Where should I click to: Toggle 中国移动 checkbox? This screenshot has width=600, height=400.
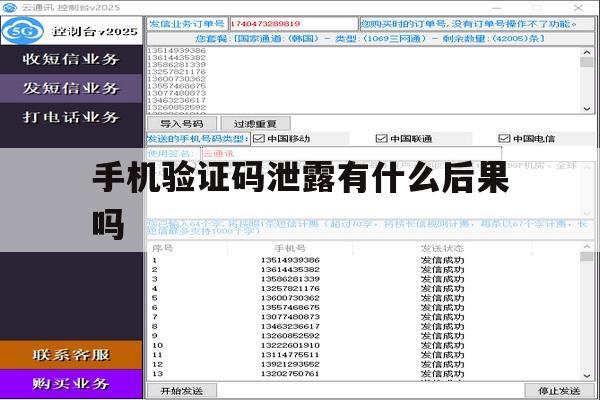pos(259,139)
